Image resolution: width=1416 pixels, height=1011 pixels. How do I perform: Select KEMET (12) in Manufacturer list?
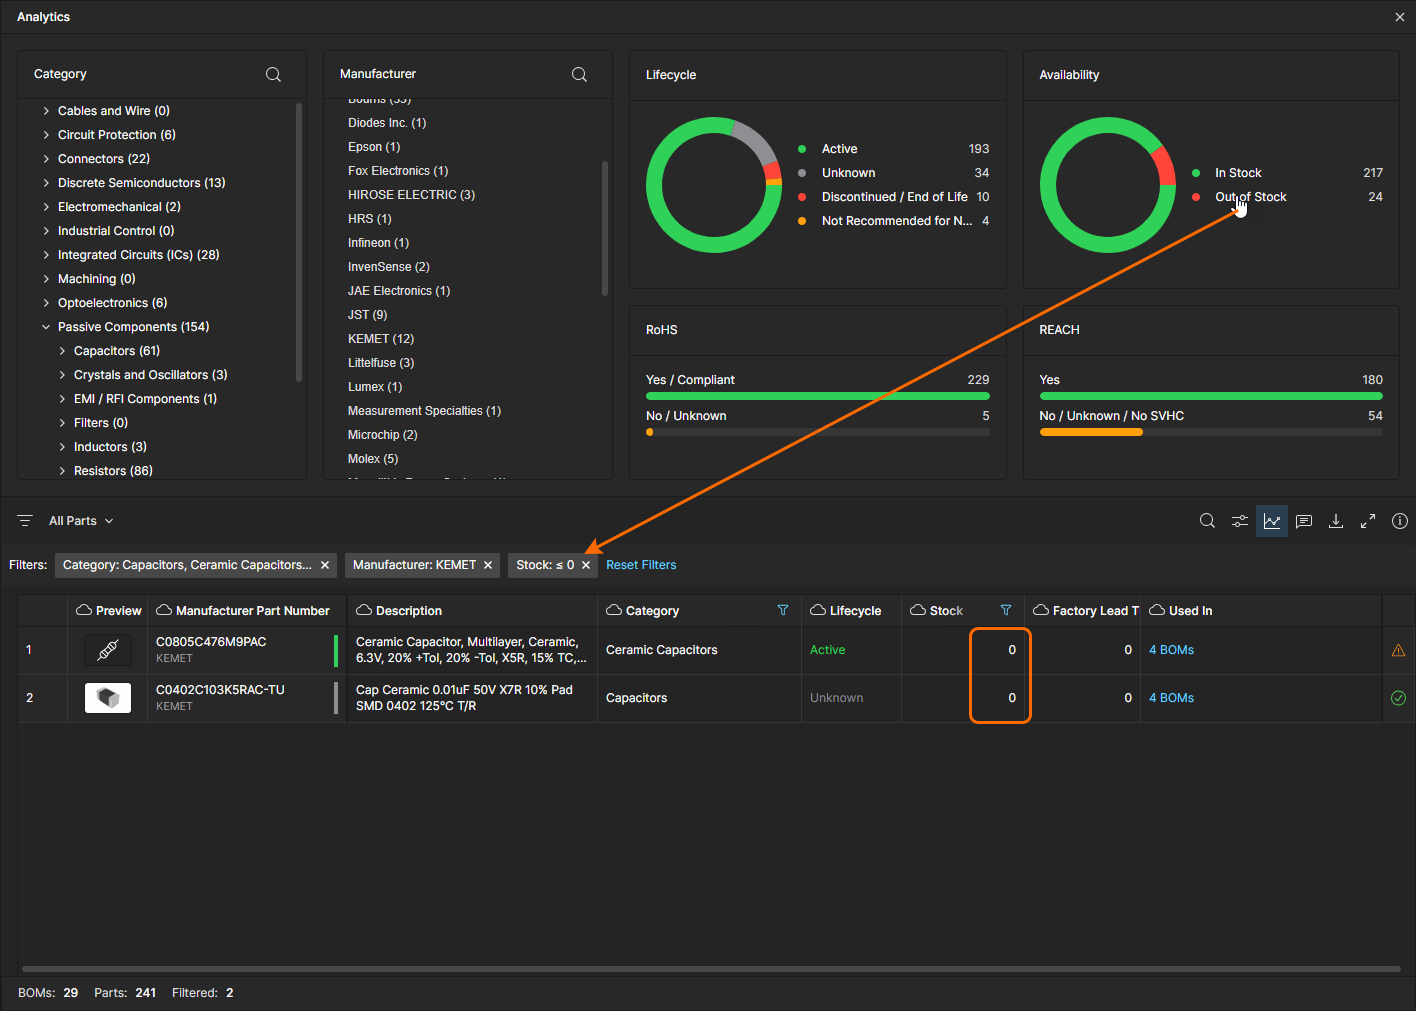380,339
